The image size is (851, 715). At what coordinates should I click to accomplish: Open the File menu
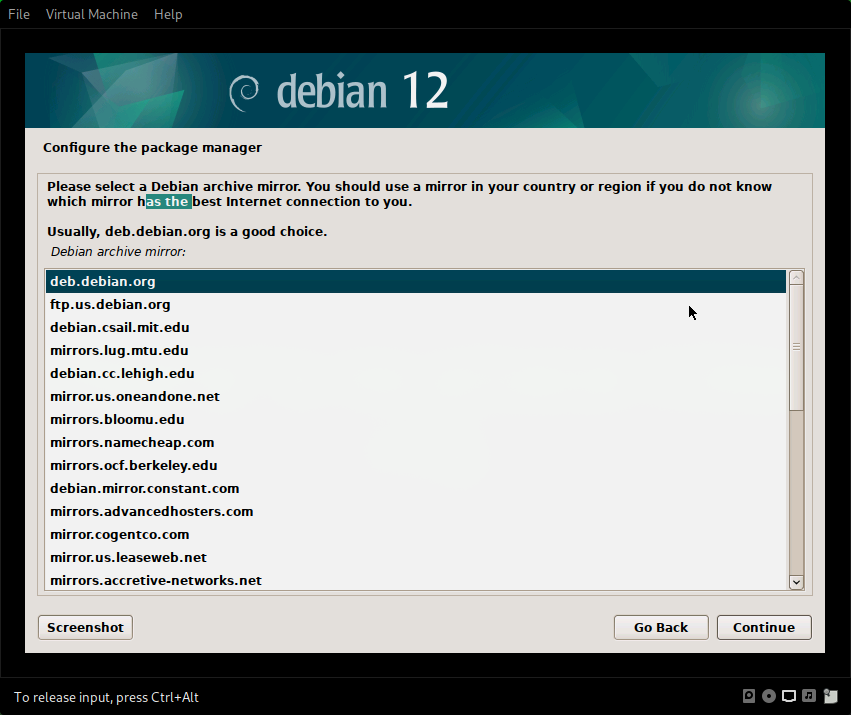(18, 14)
